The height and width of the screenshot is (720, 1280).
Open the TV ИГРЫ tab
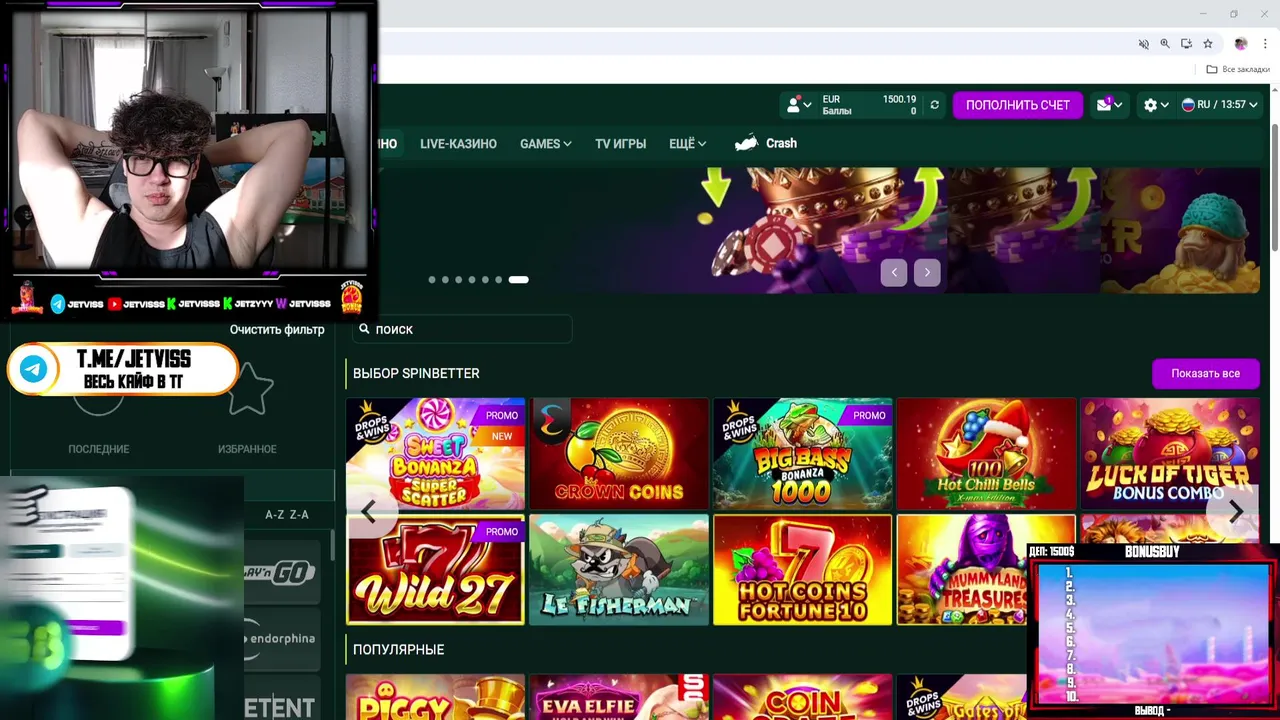click(x=620, y=144)
